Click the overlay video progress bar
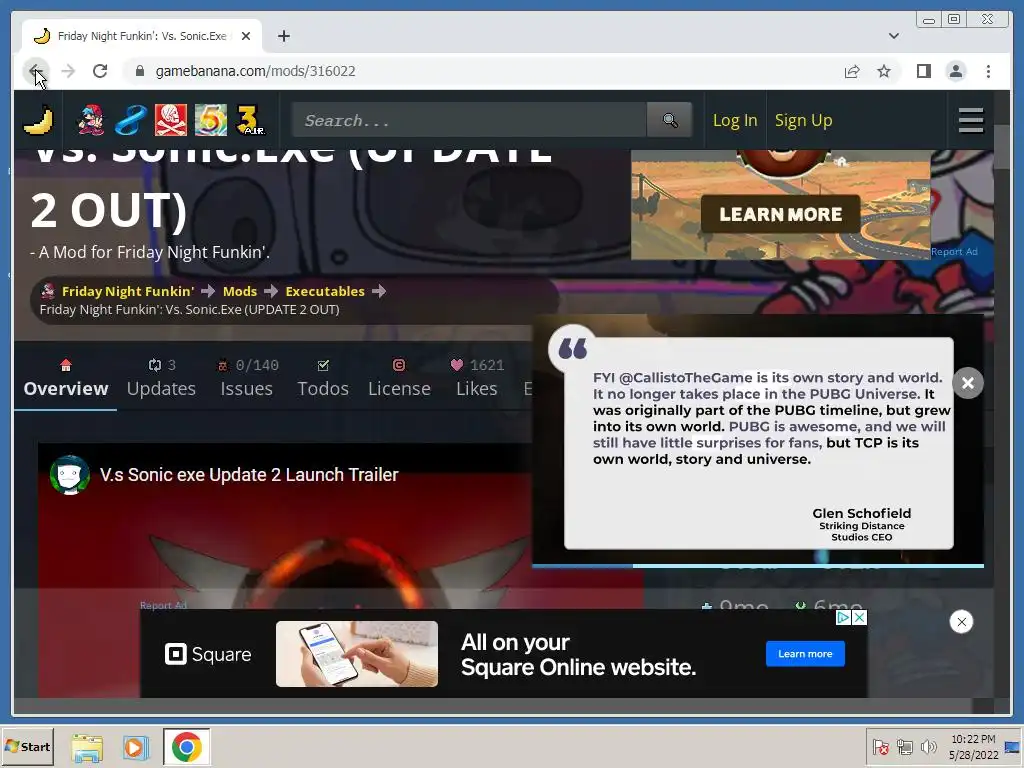The width and height of the screenshot is (1024, 768). click(758, 566)
